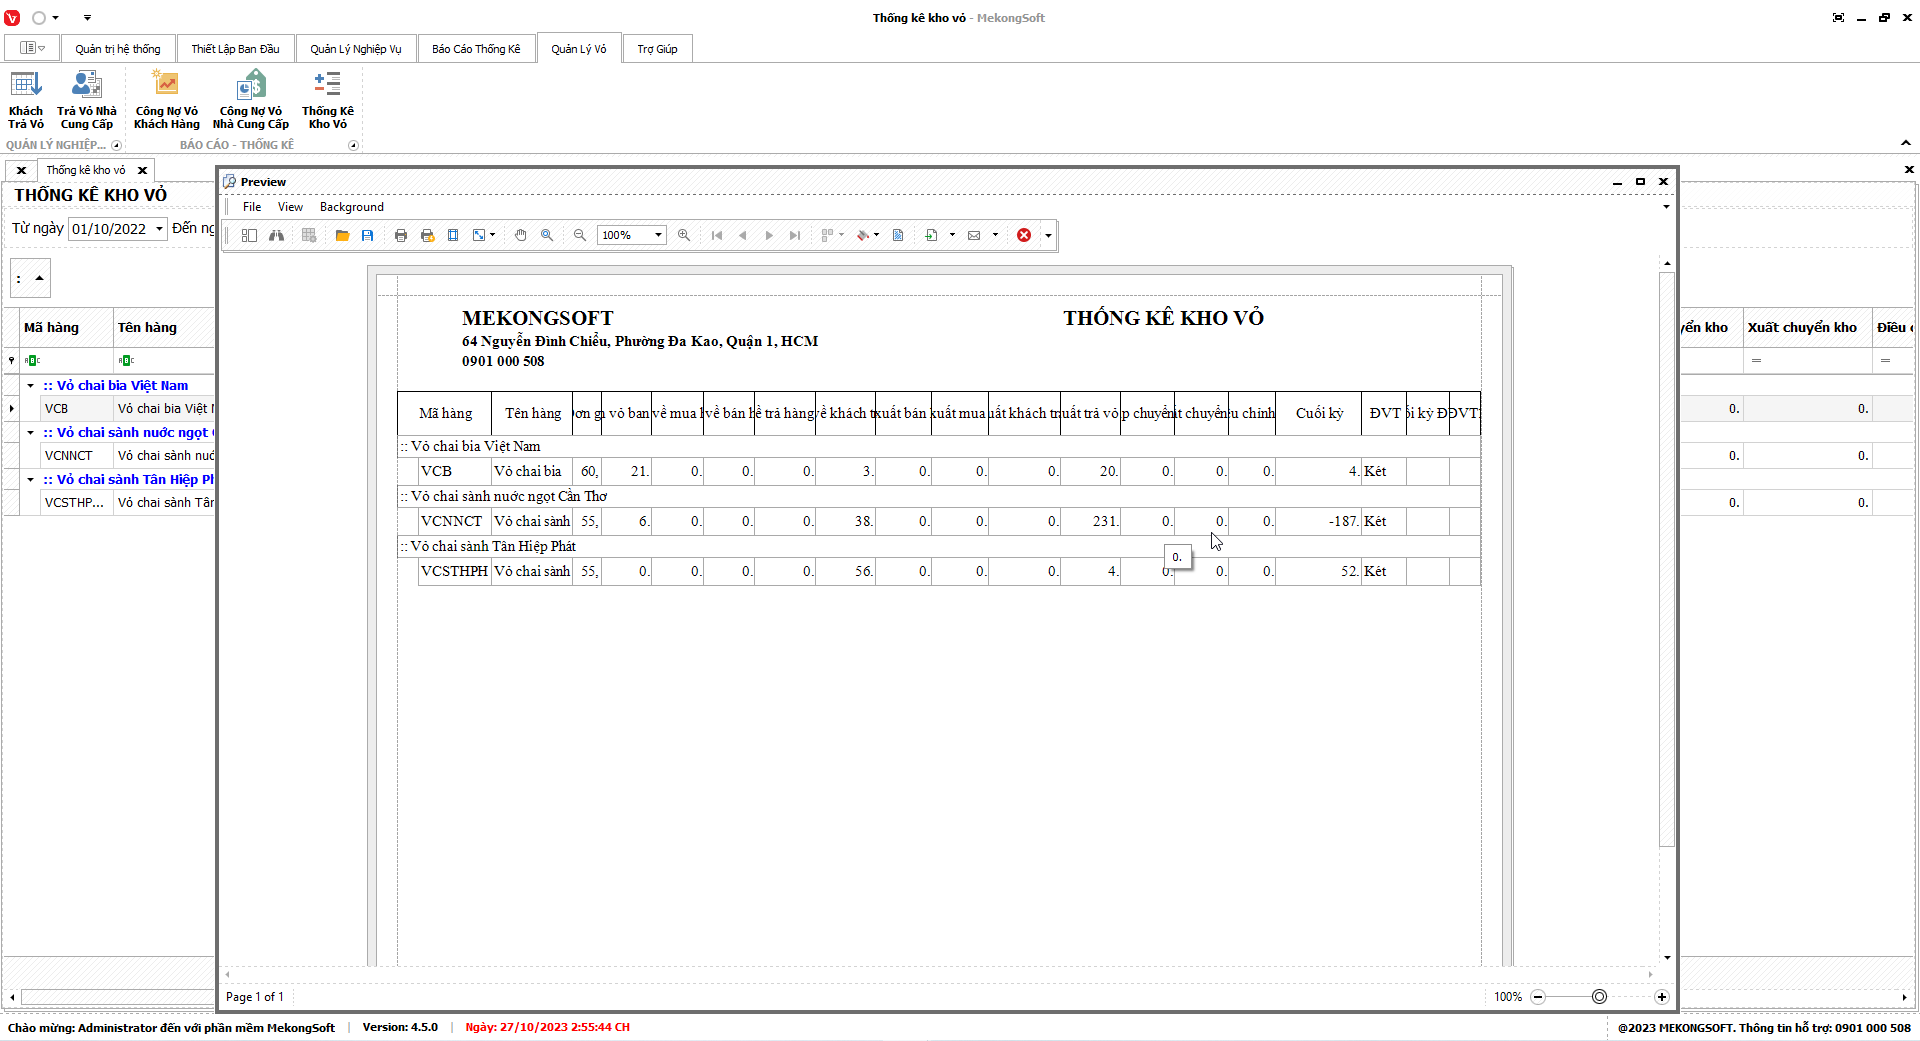Click the MekongSoft app logo icon
This screenshot has height=1041, width=1920.
click(x=12, y=18)
